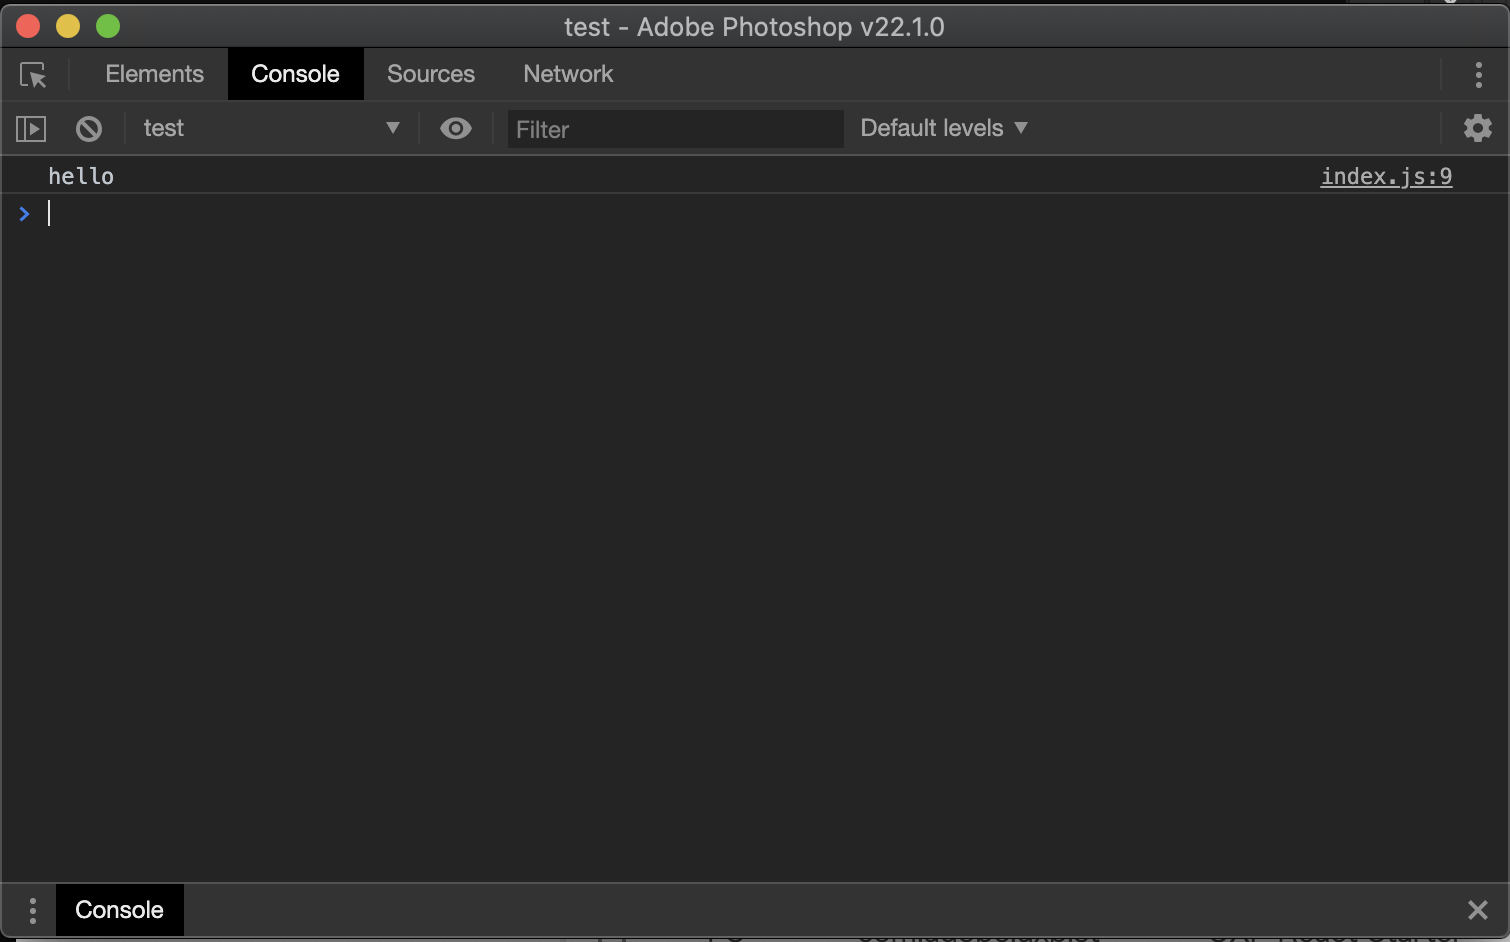The width and height of the screenshot is (1510, 942).
Task: Create a live expression with the eye icon
Action: click(456, 128)
